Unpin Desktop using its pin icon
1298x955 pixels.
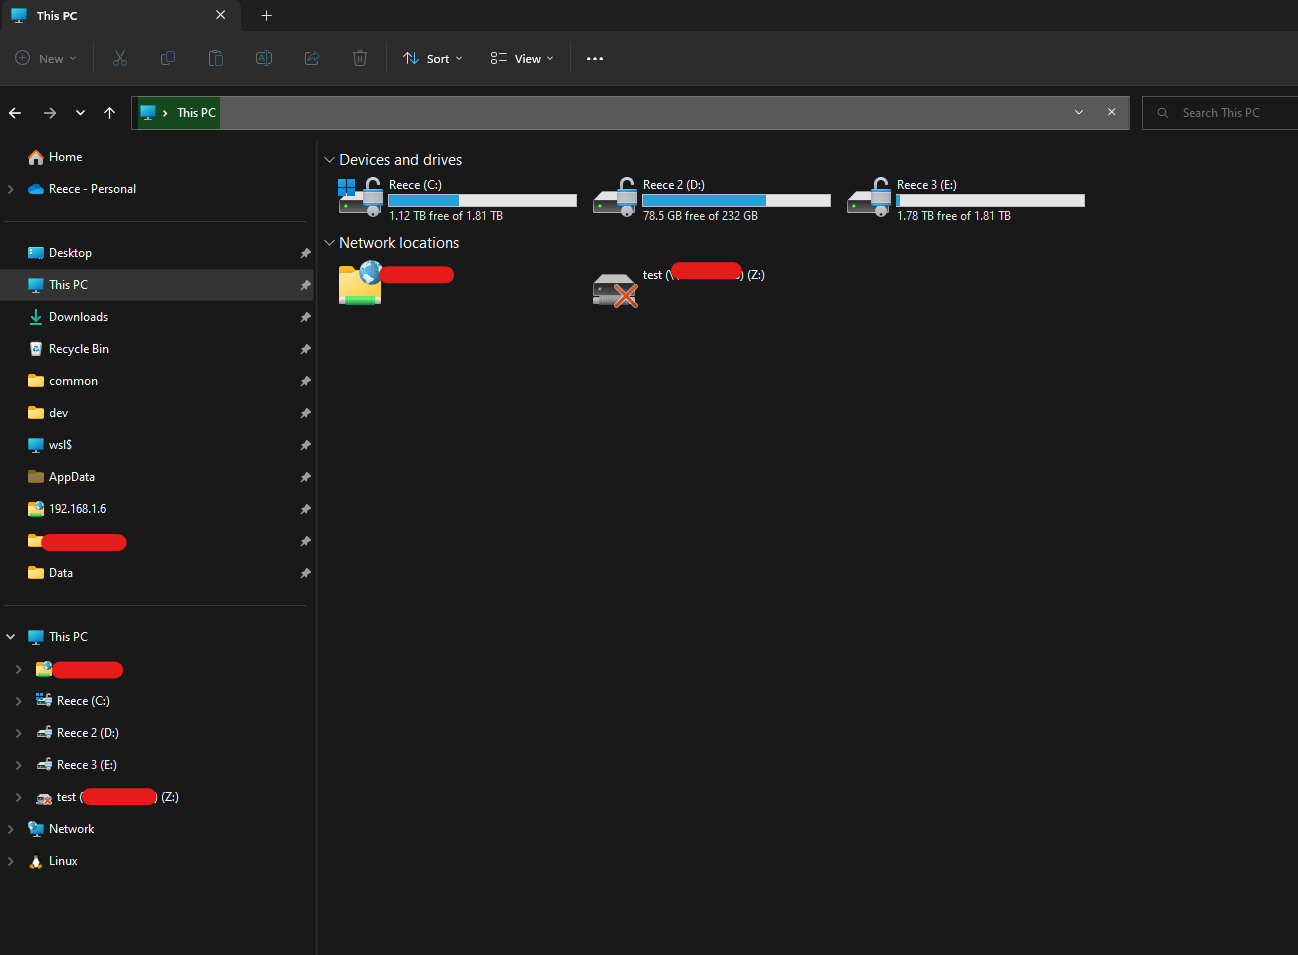[305, 254]
